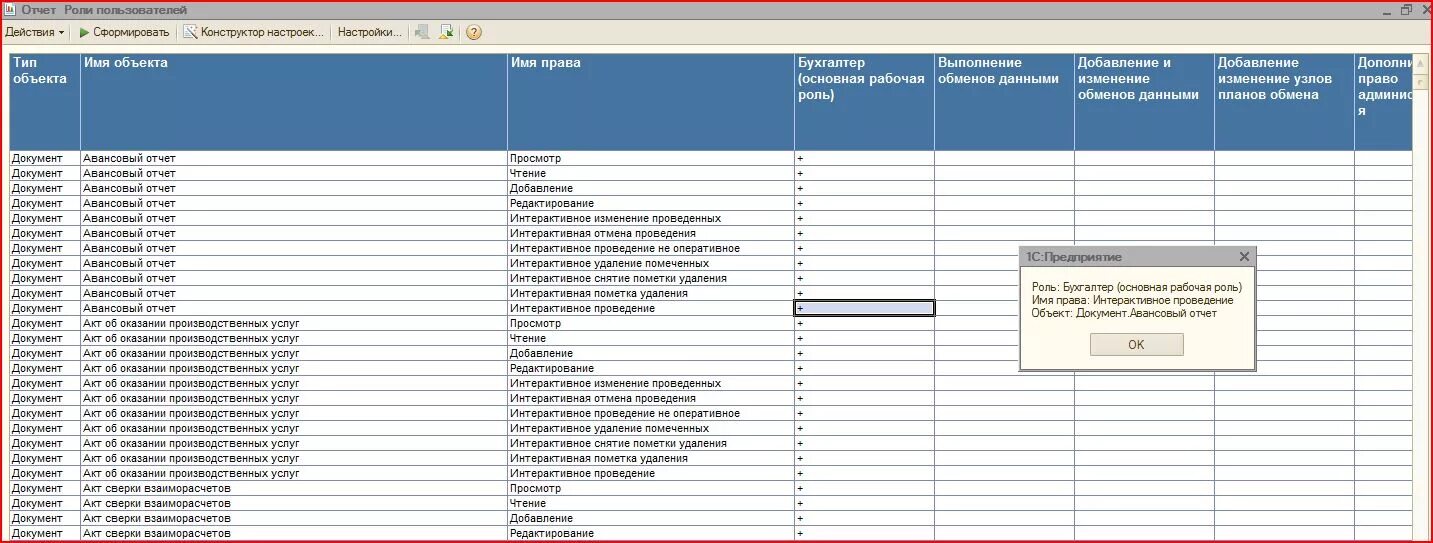Open the Настройки... settings dialog

[370, 32]
